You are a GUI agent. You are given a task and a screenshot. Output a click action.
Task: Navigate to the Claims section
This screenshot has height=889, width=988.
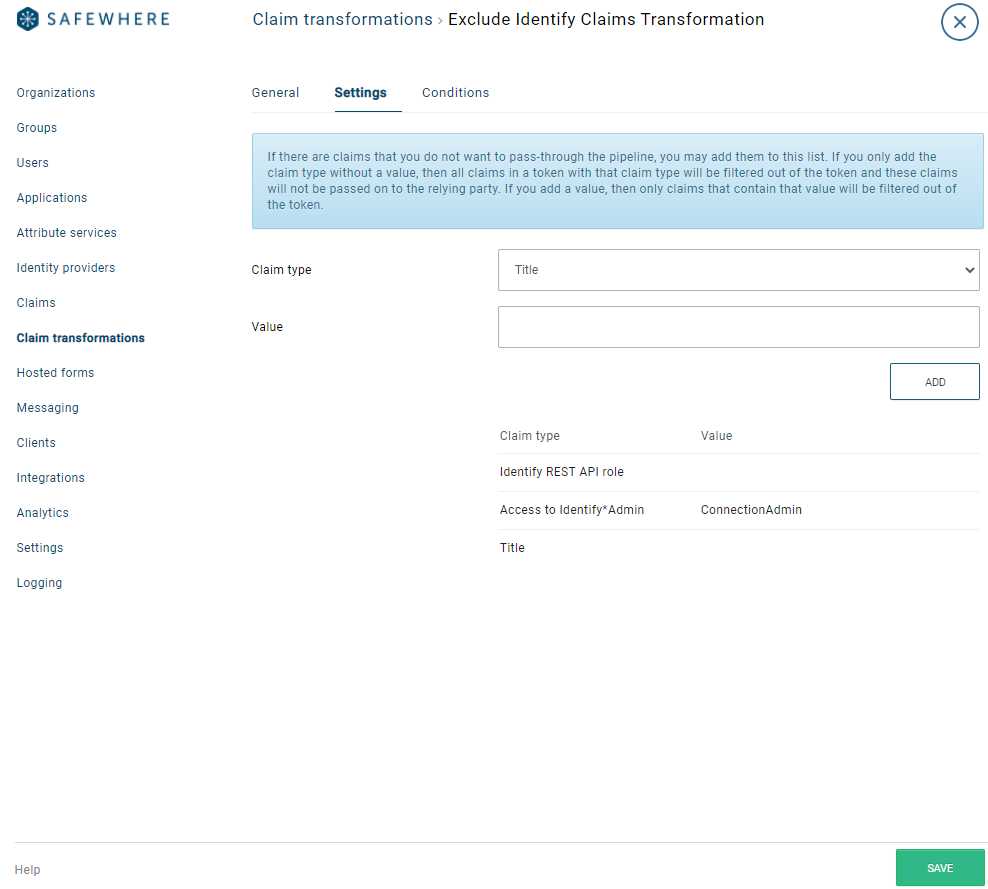coord(36,302)
